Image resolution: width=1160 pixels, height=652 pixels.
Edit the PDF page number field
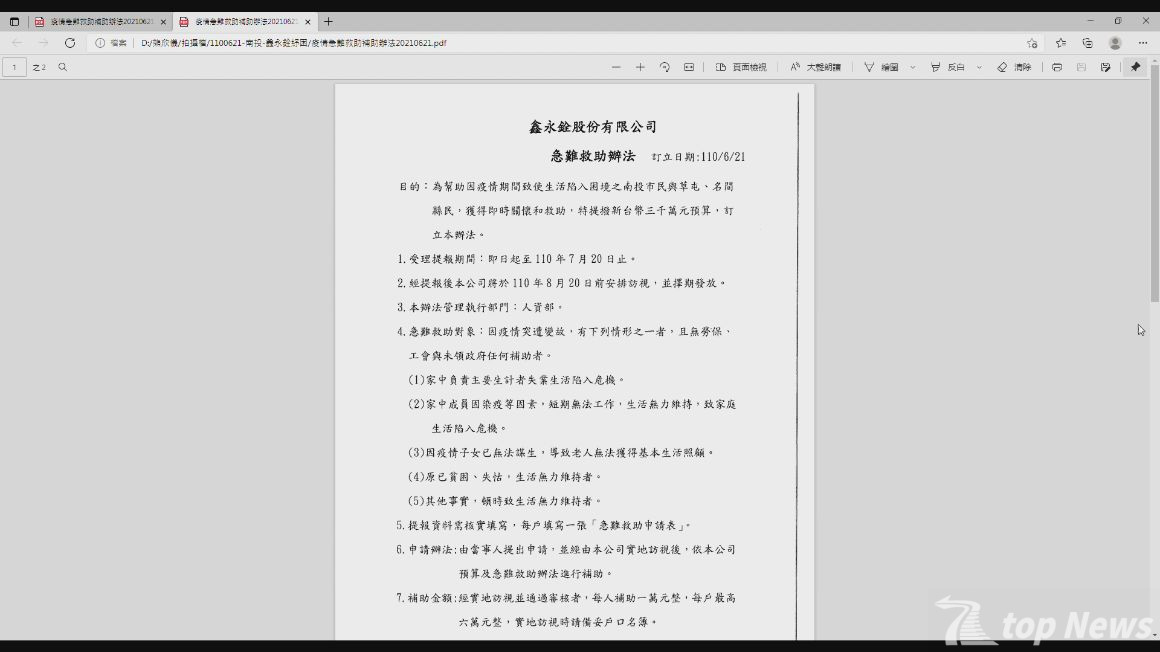point(14,67)
